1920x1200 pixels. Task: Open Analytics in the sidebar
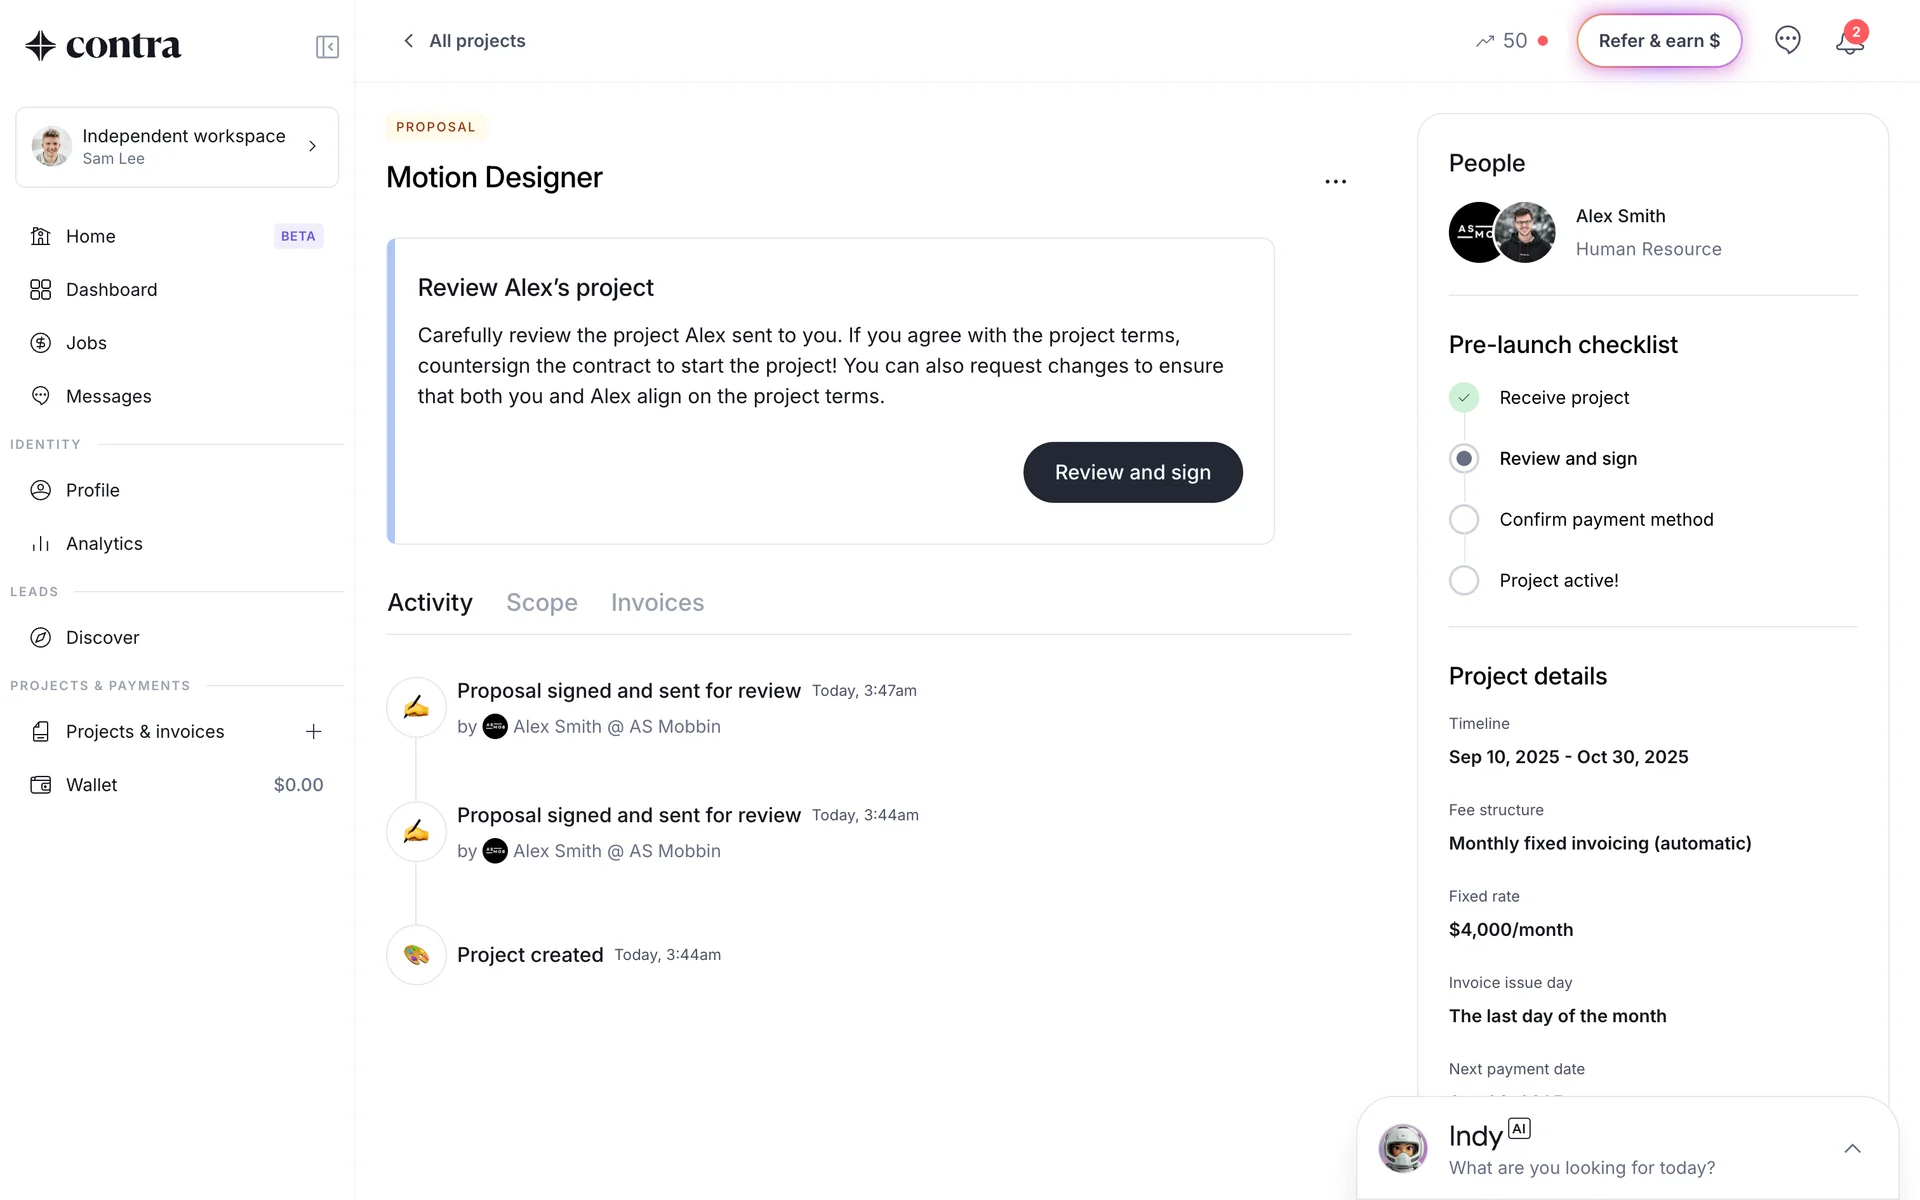(104, 544)
